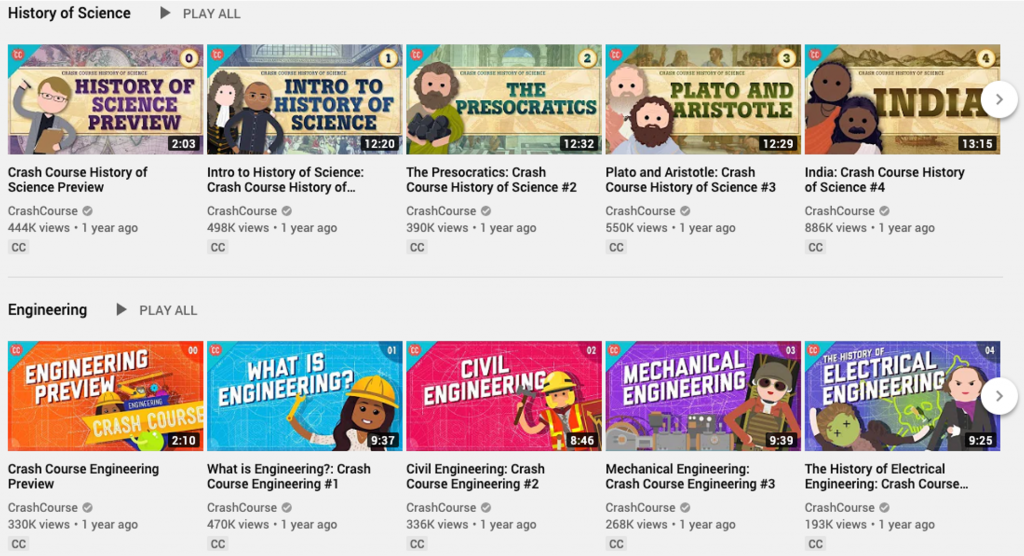Click title 'Crash Course History of Science Preview'
The image size is (1024, 556).
pyautogui.click(x=78, y=180)
